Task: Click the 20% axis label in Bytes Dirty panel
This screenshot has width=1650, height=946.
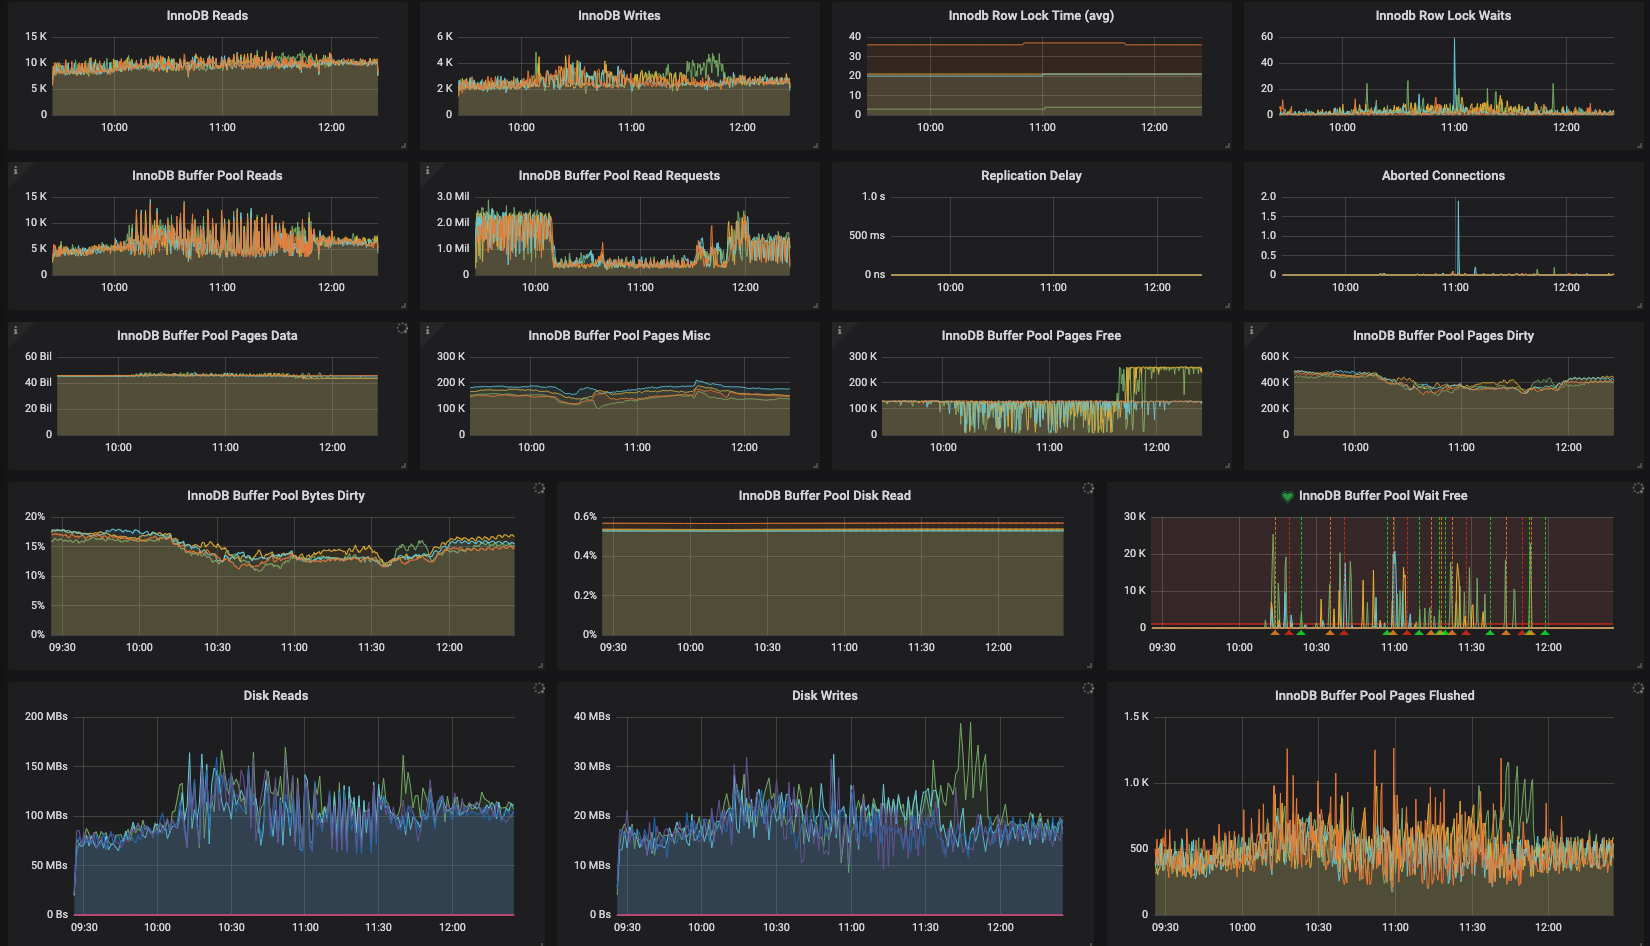Action: 35,516
